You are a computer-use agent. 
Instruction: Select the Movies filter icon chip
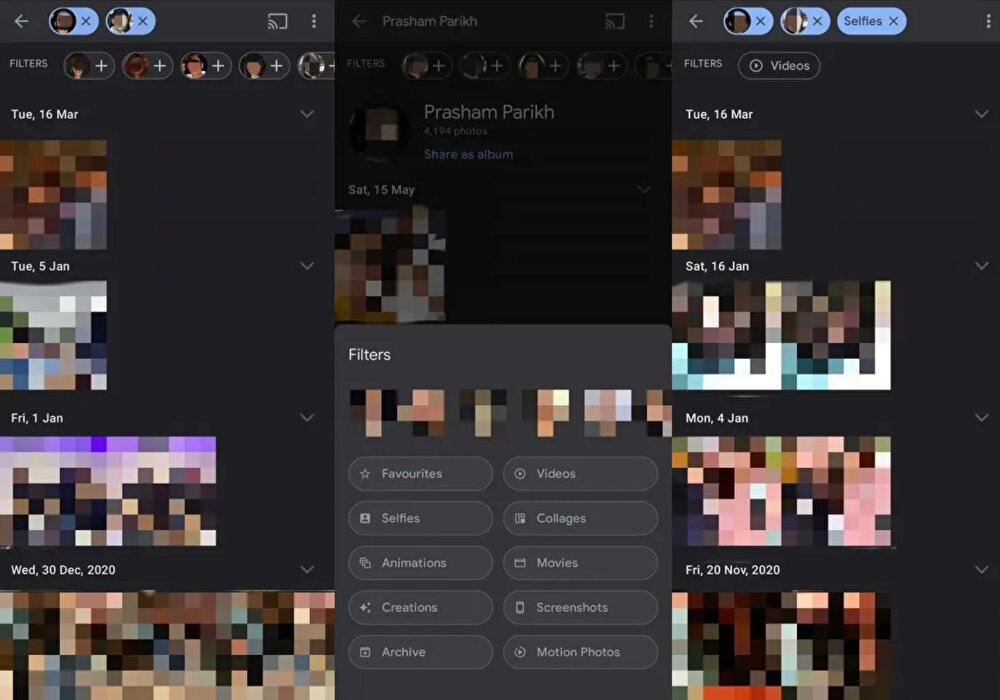[580, 563]
